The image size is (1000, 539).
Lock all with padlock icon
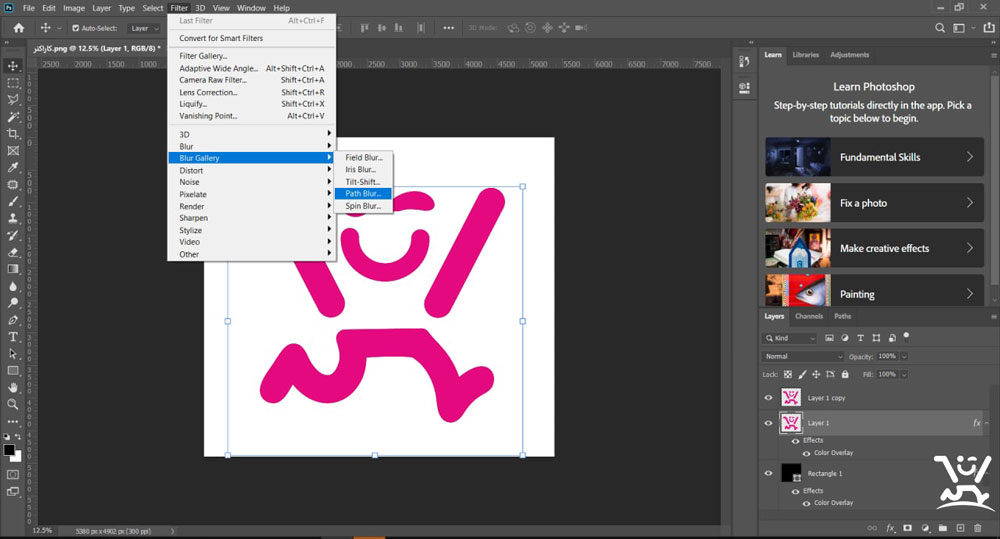[845, 374]
